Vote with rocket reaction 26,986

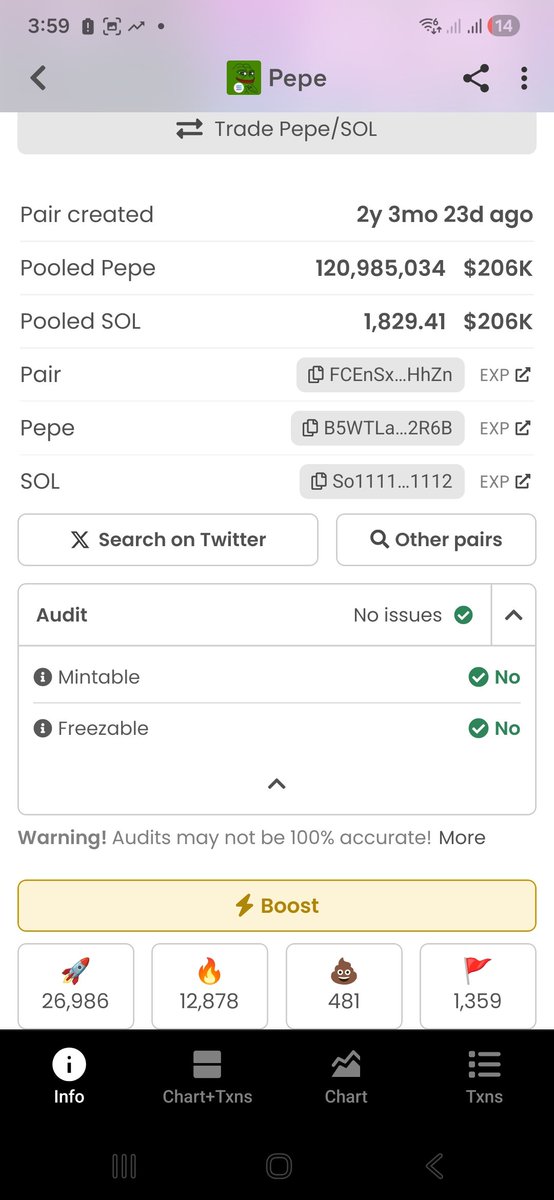(75, 986)
